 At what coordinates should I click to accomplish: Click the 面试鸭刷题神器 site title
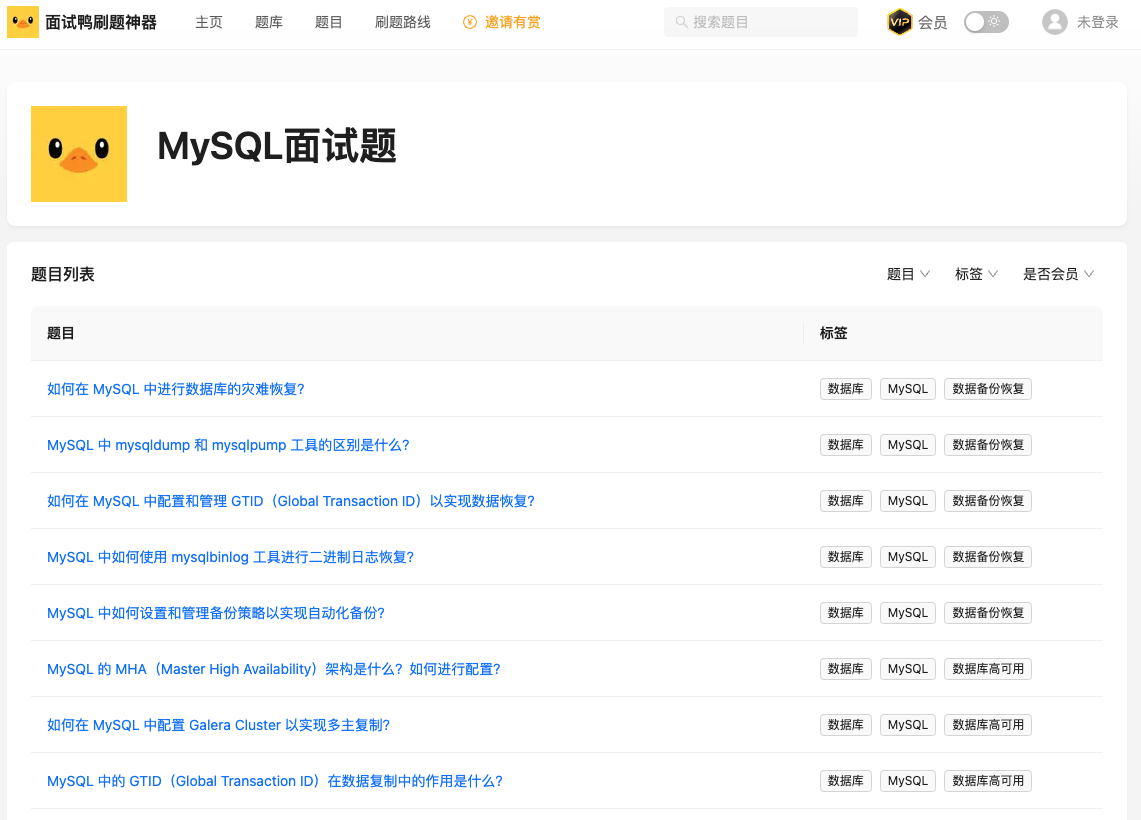coord(101,23)
